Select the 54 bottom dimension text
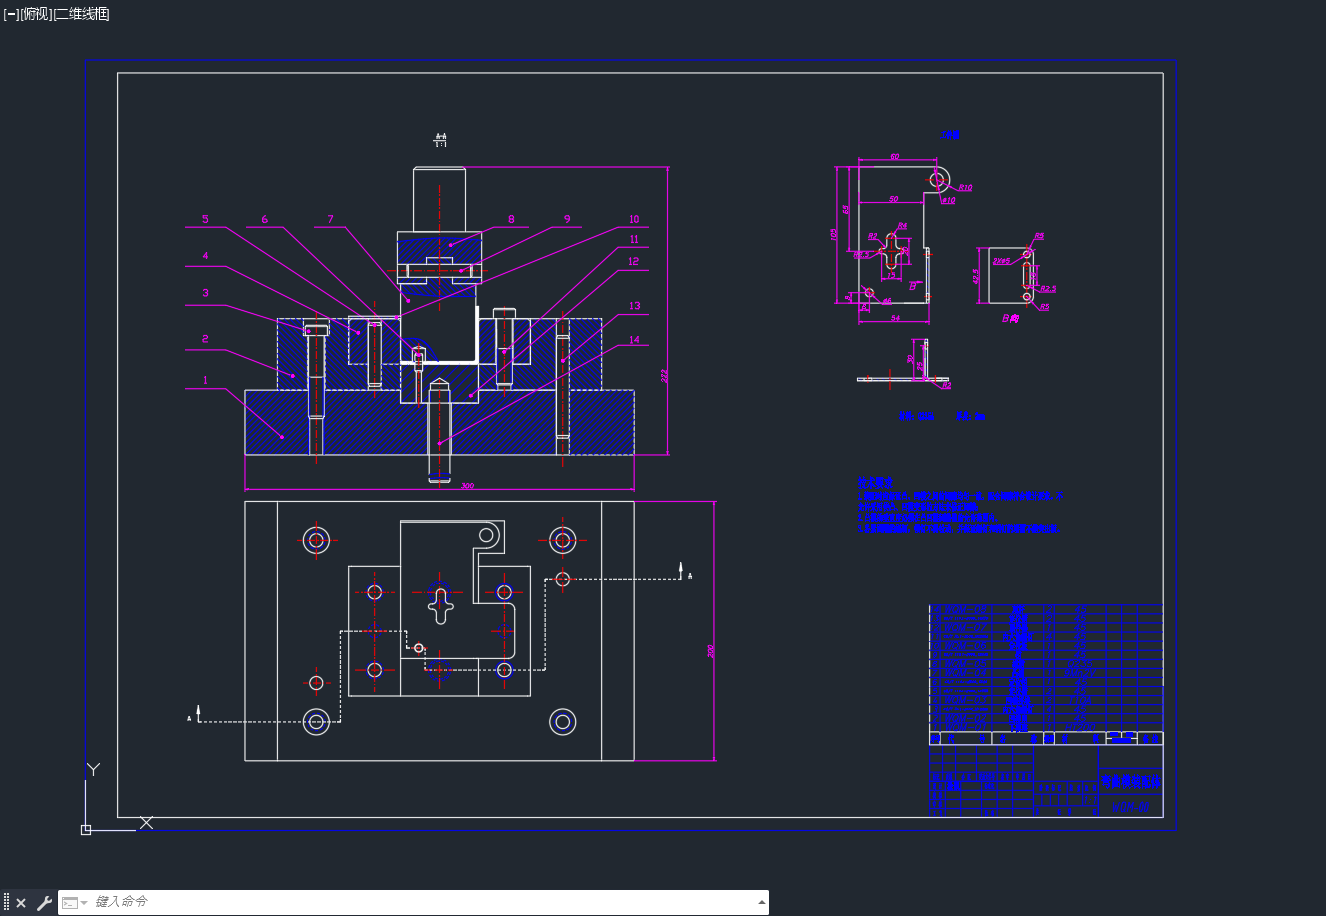 coord(894,318)
